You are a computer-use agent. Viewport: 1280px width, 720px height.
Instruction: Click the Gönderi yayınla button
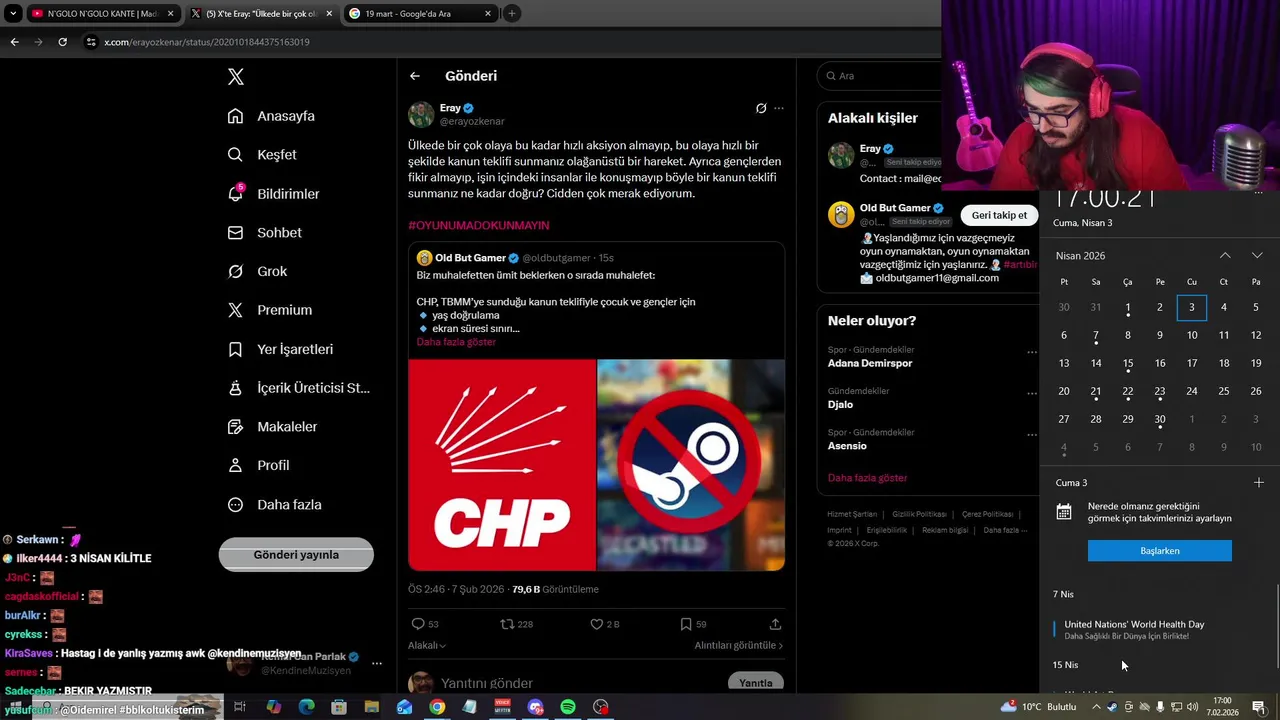pos(296,555)
